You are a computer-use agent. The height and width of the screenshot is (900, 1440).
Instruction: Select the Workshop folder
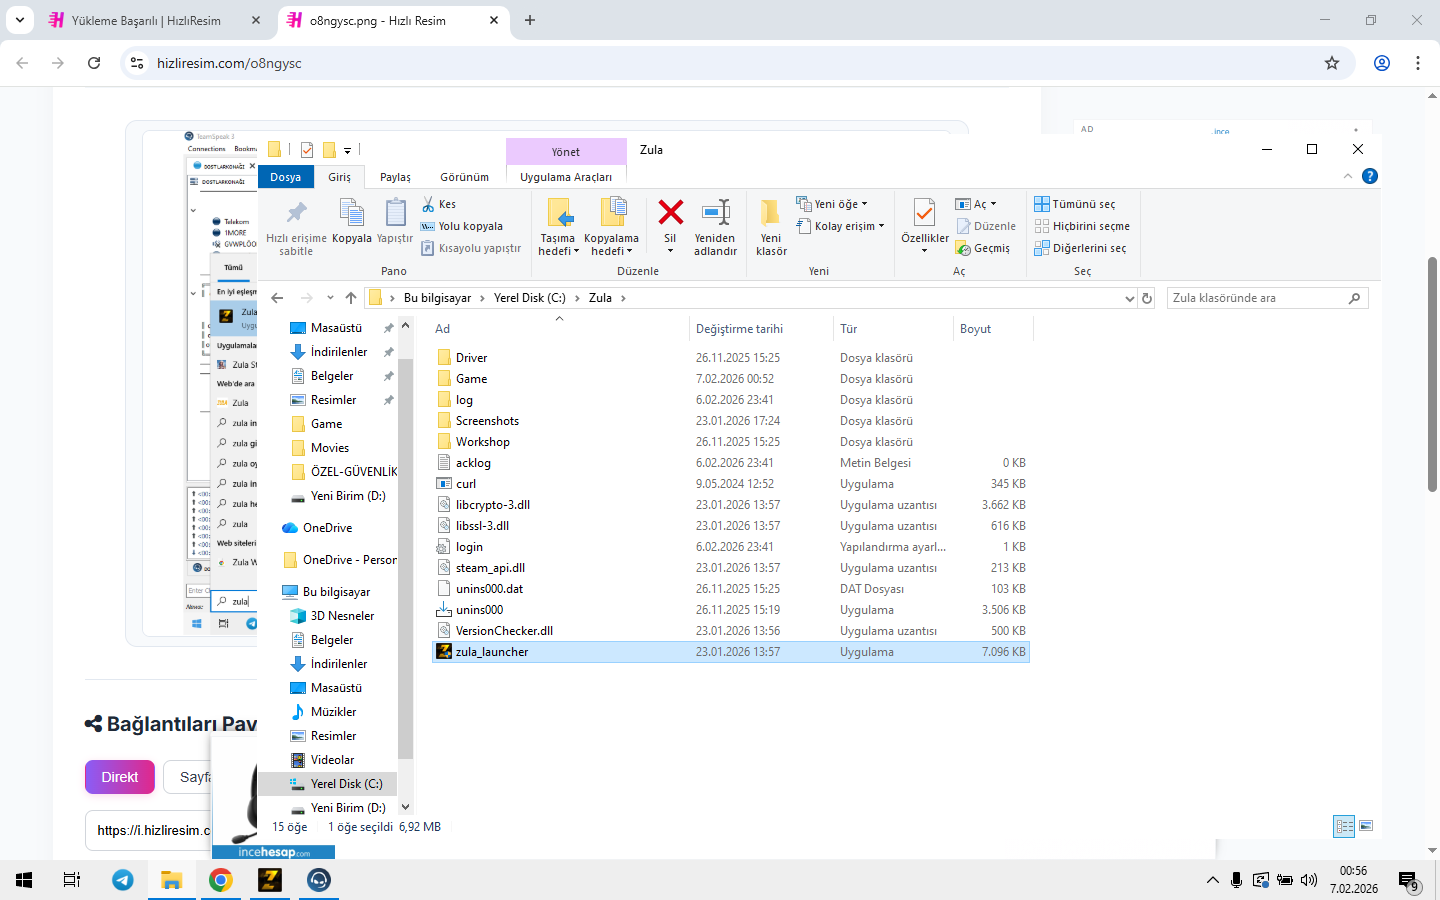click(730, 442)
